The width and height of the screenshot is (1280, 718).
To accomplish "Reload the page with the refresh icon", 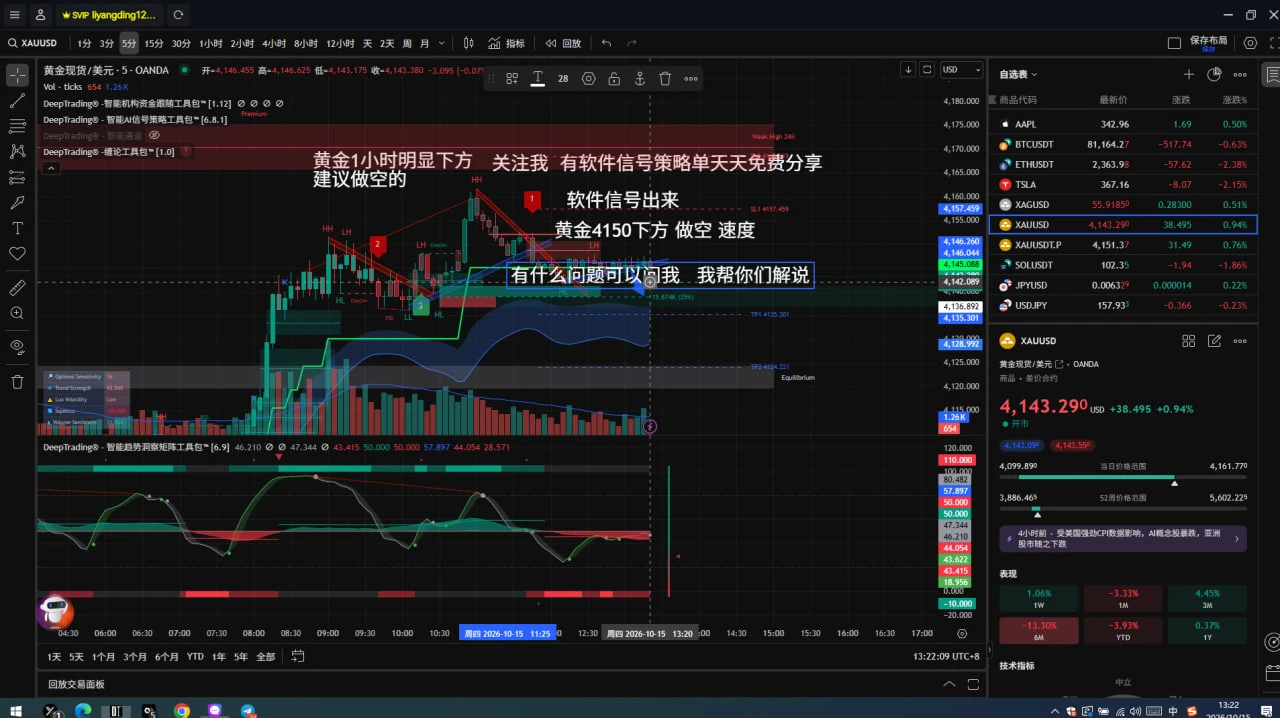I will [178, 15].
